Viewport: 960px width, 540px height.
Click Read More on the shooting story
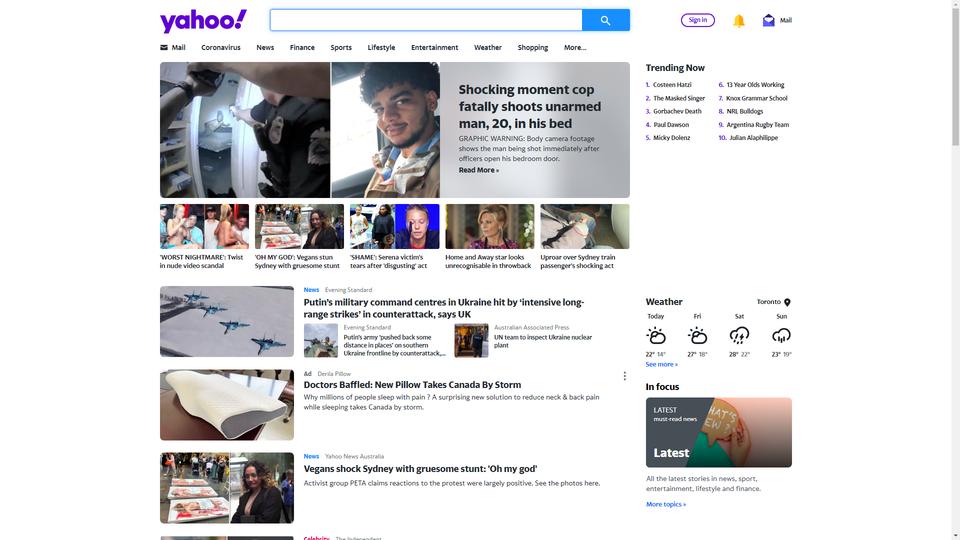pos(479,170)
